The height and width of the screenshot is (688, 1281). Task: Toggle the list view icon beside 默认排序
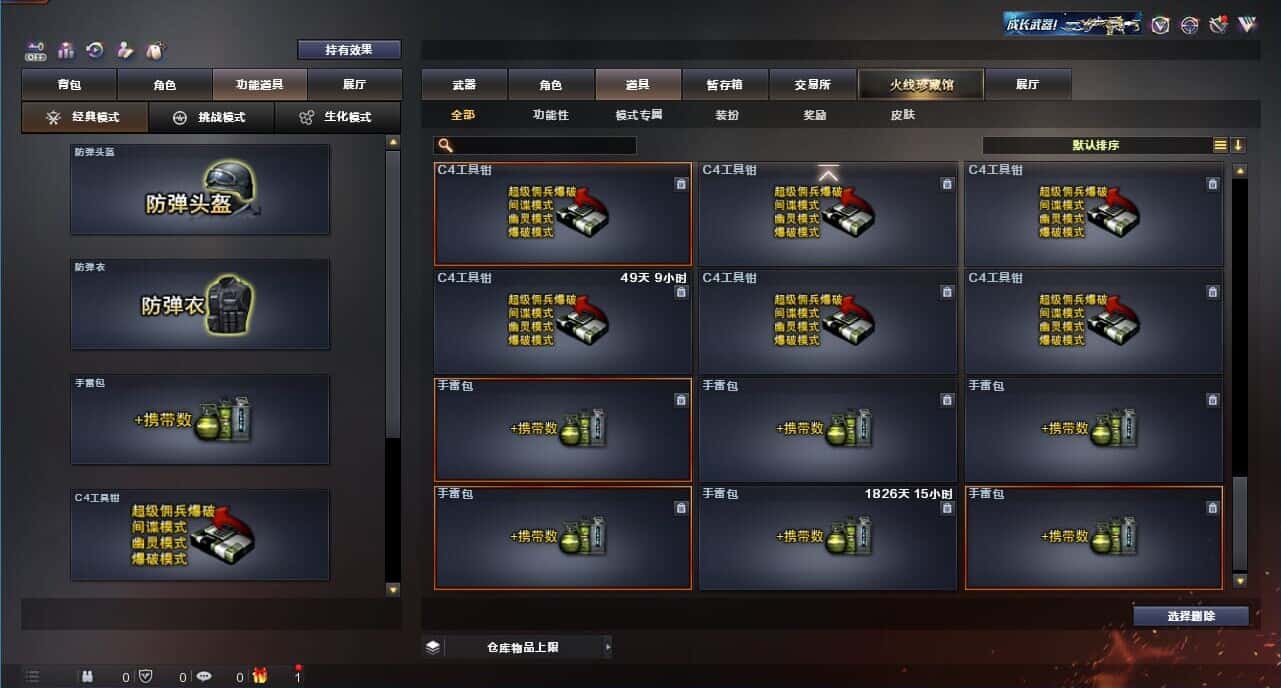(x=1220, y=145)
